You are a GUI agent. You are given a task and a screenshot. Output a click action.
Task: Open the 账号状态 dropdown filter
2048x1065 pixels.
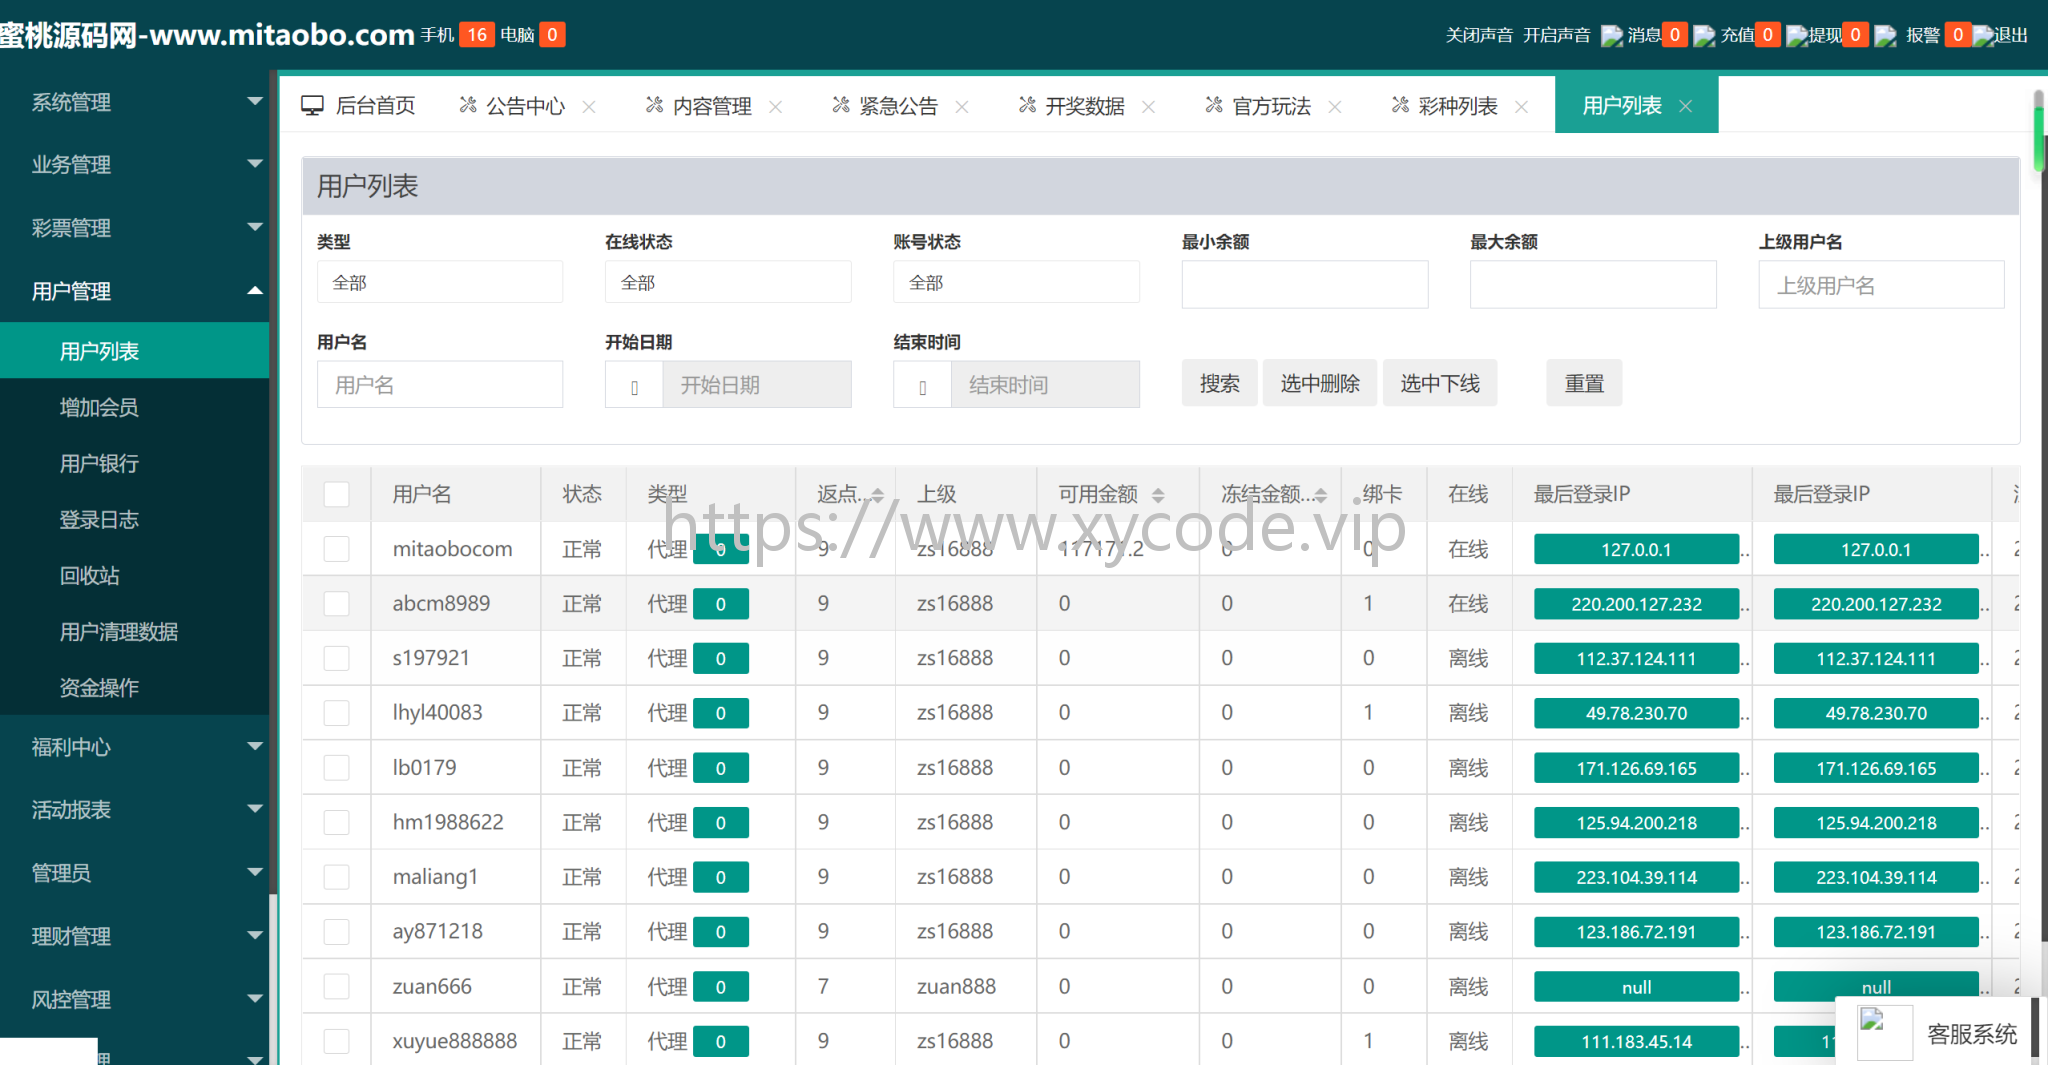pos(1016,282)
